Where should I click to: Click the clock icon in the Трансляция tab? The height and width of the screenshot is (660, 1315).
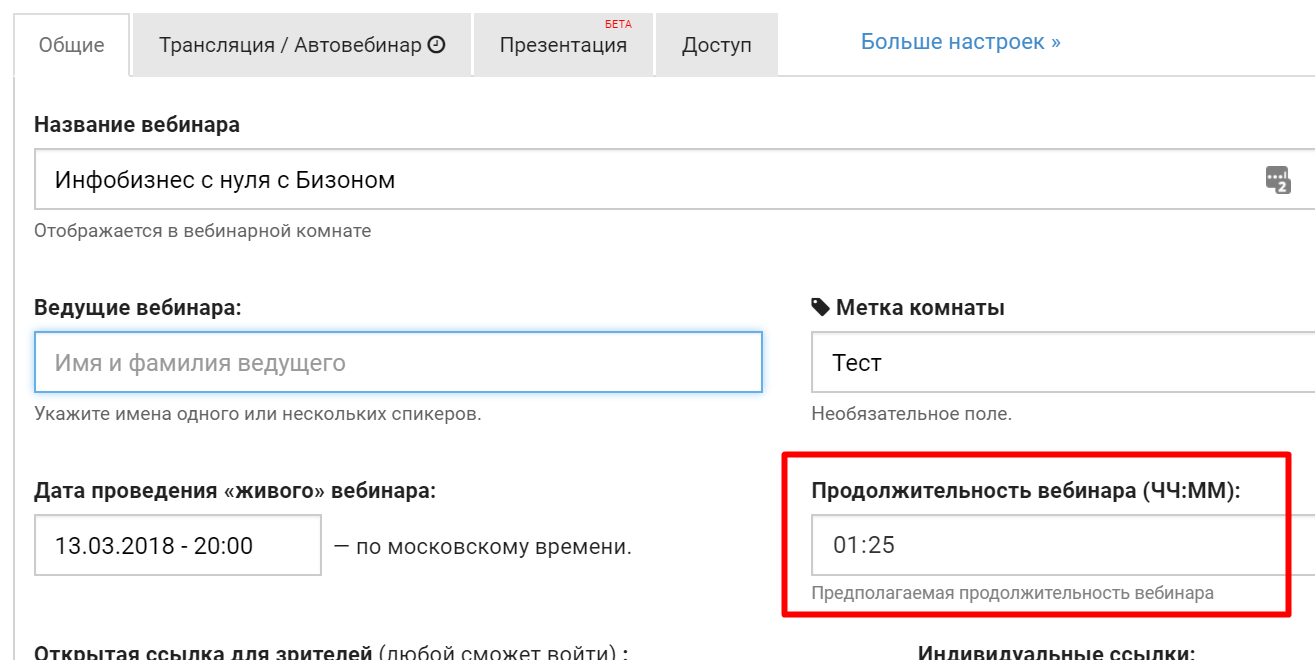point(436,45)
